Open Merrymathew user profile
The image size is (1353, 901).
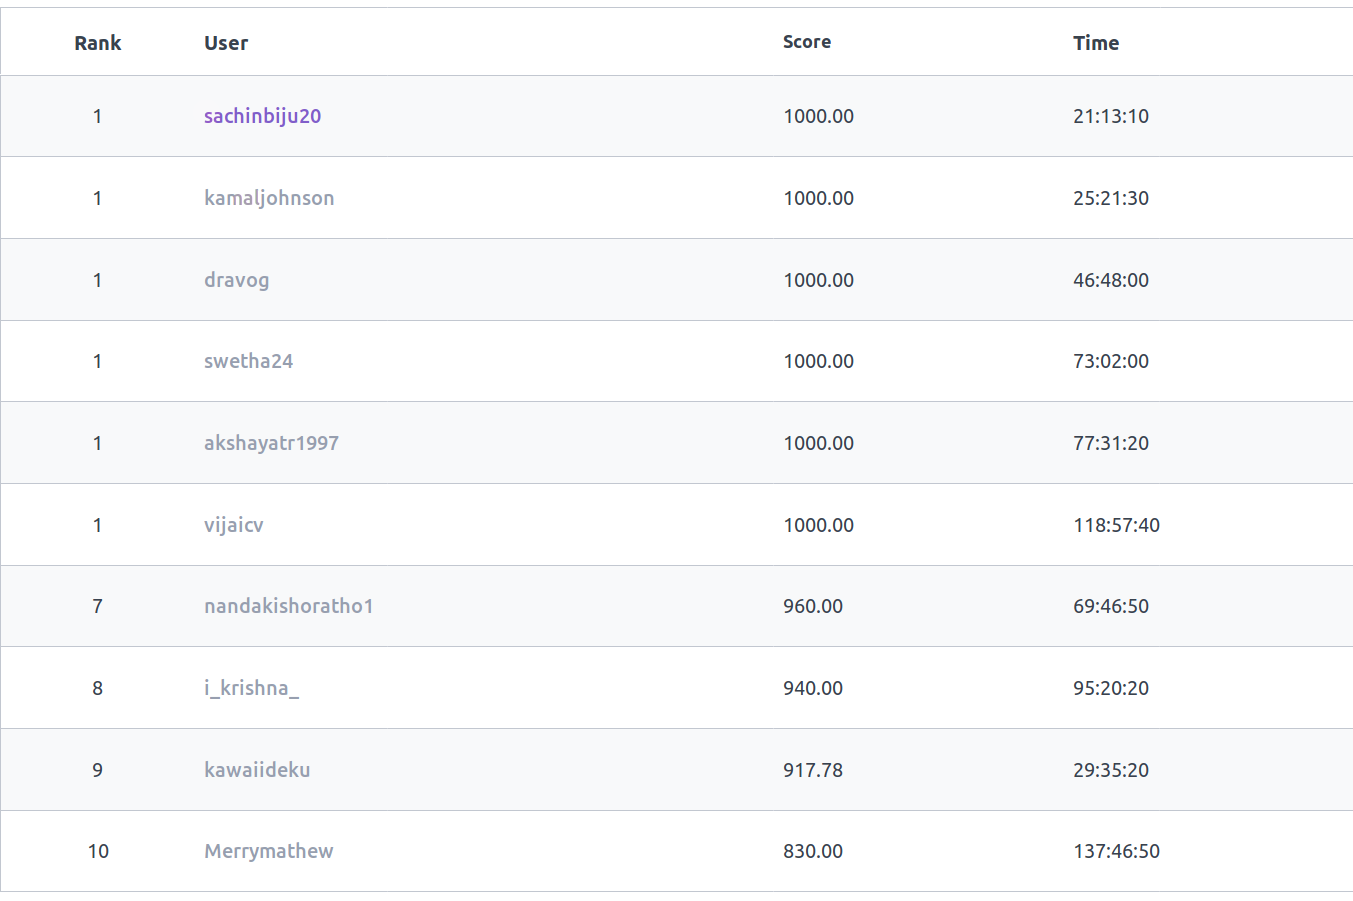coord(268,851)
